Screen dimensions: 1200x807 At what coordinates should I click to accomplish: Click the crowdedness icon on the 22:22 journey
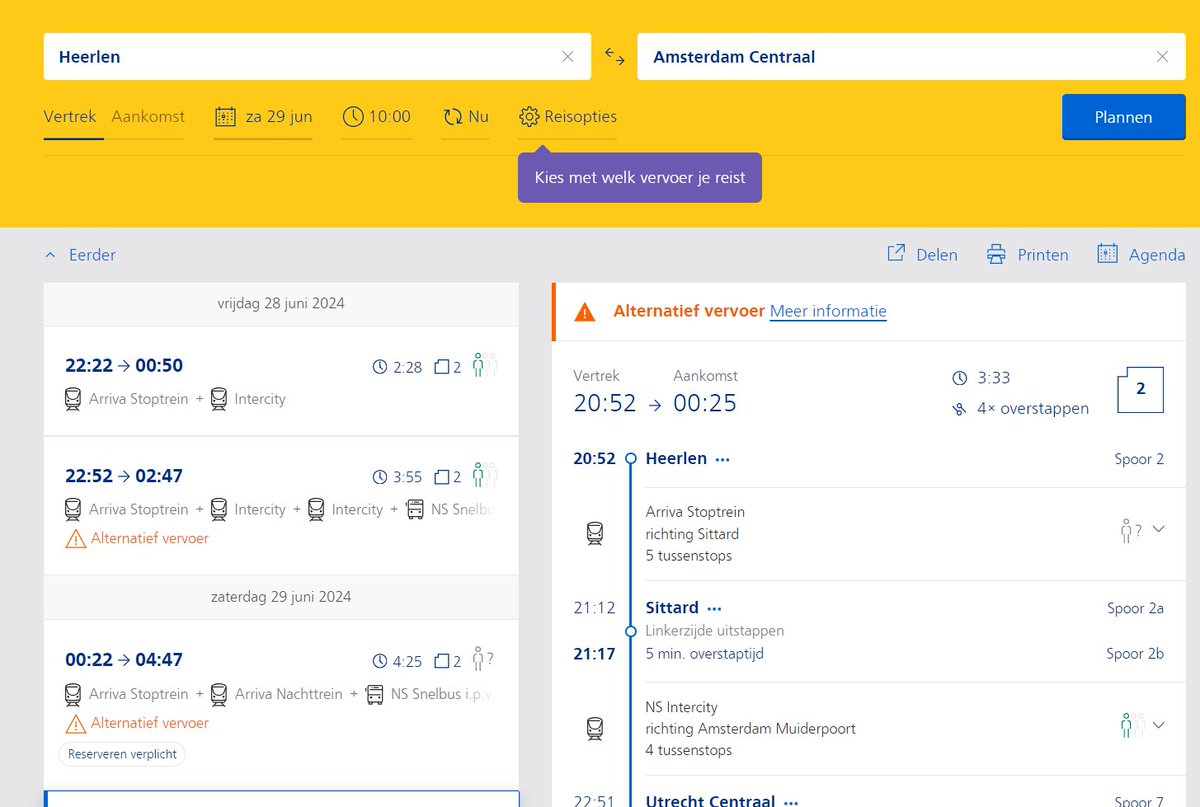coord(484,366)
